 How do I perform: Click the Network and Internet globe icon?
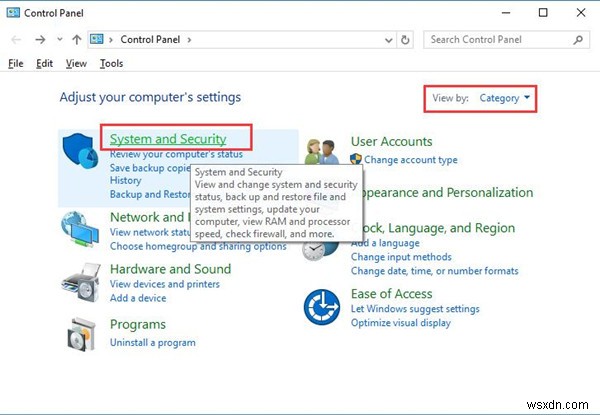(81, 227)
